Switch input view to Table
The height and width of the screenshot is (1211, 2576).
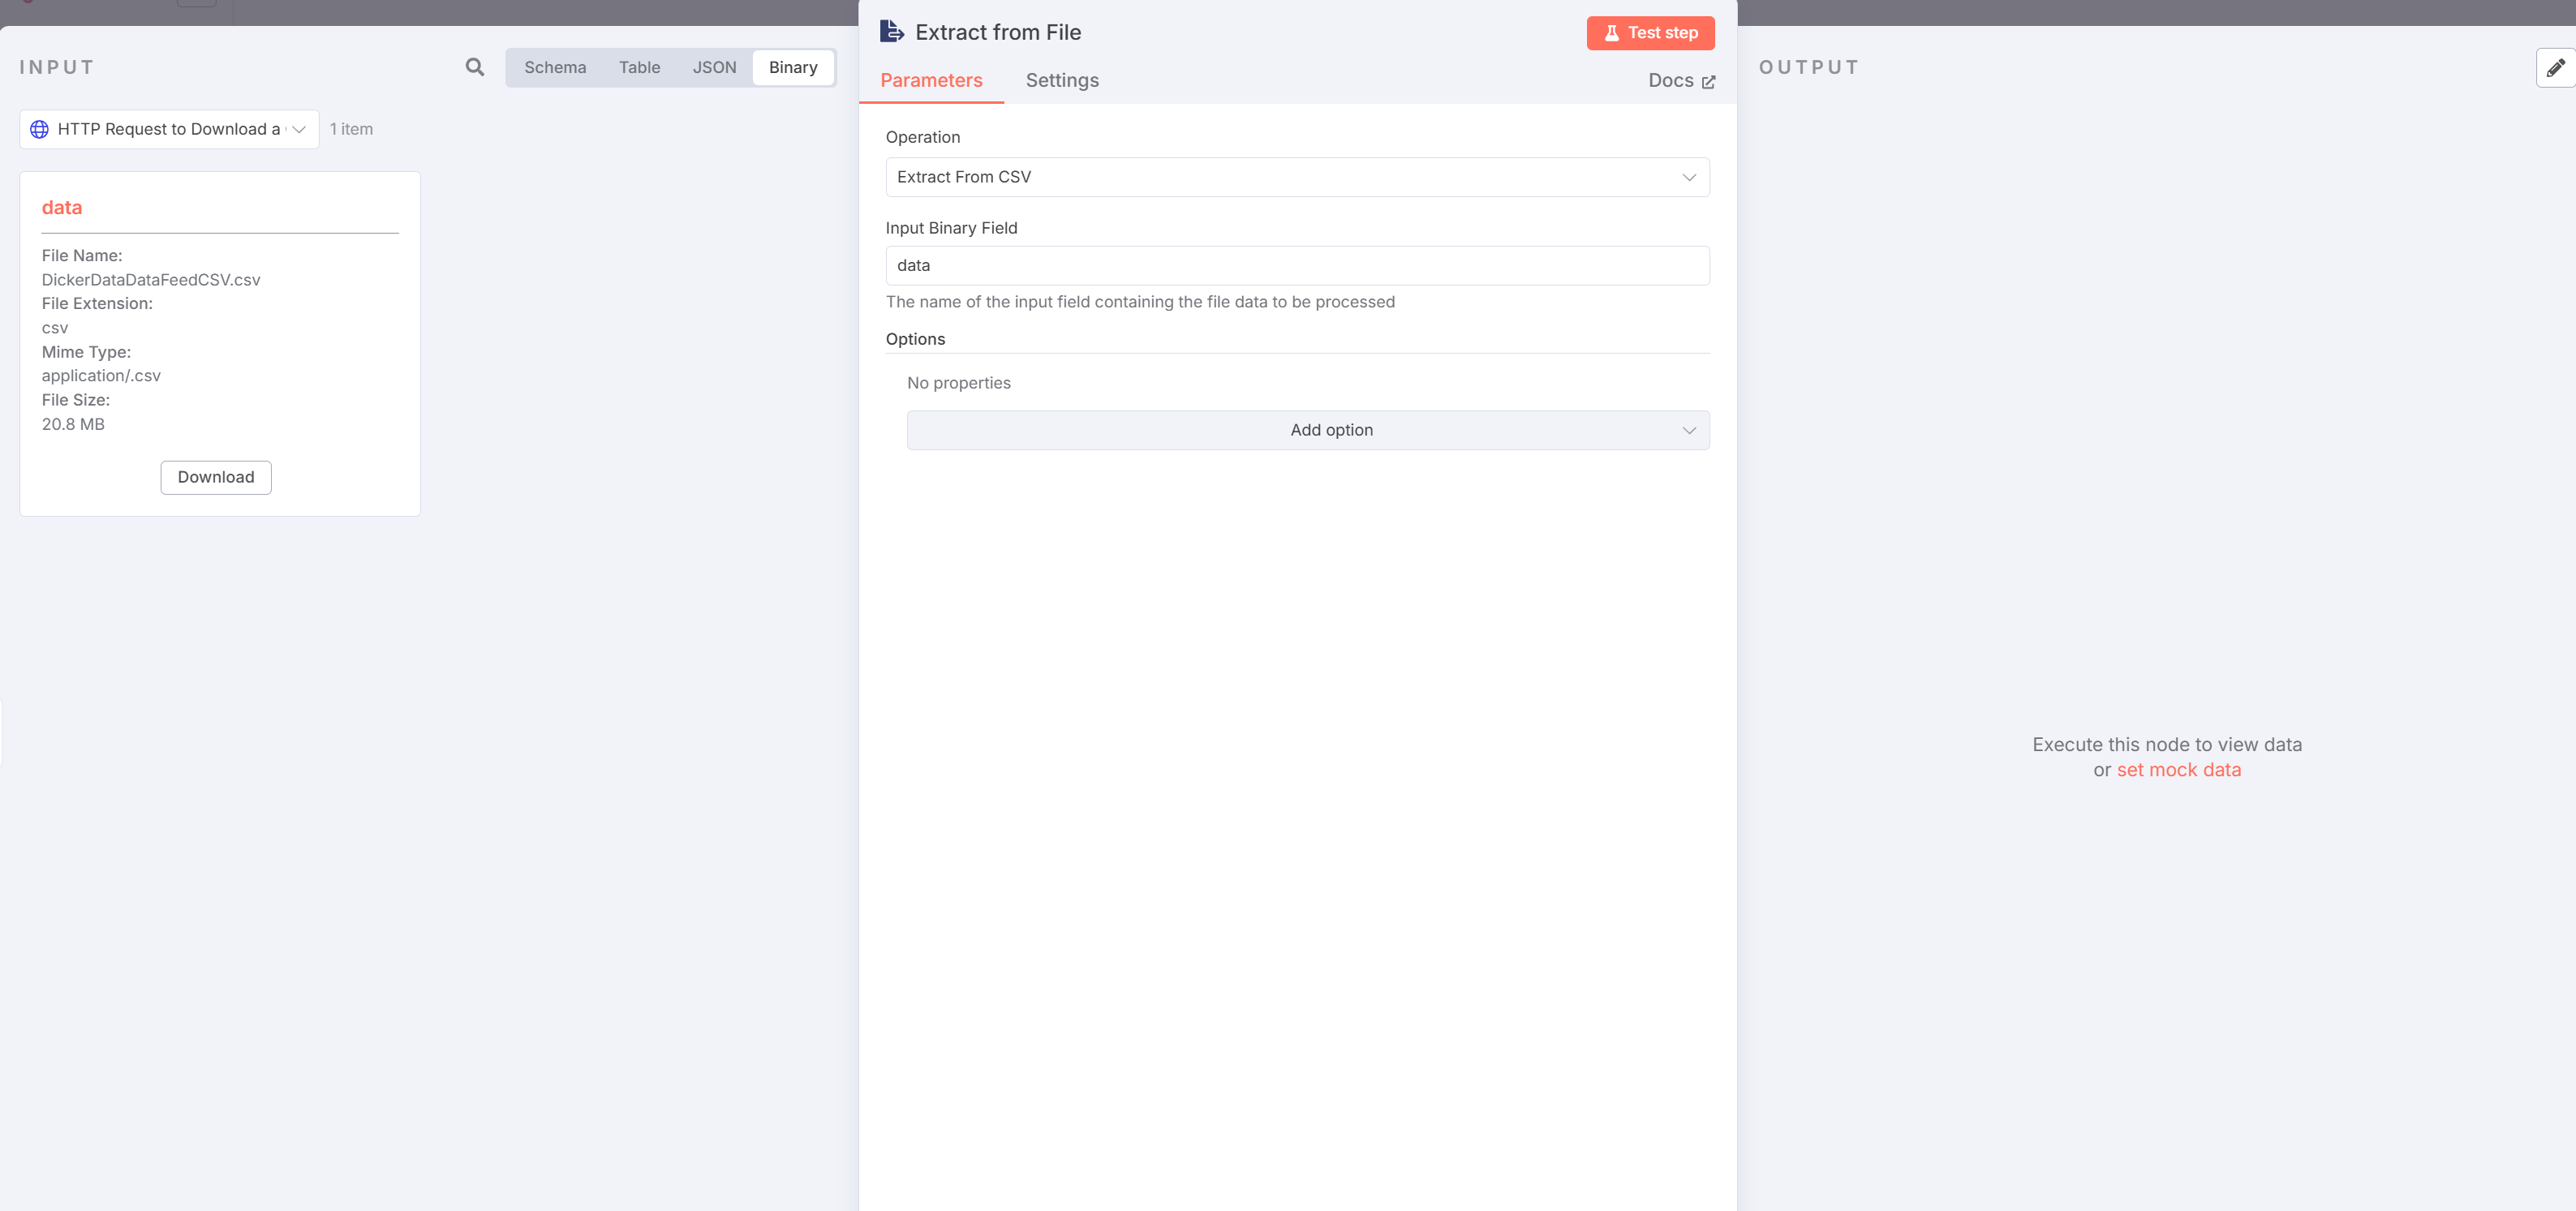point(639,67)
